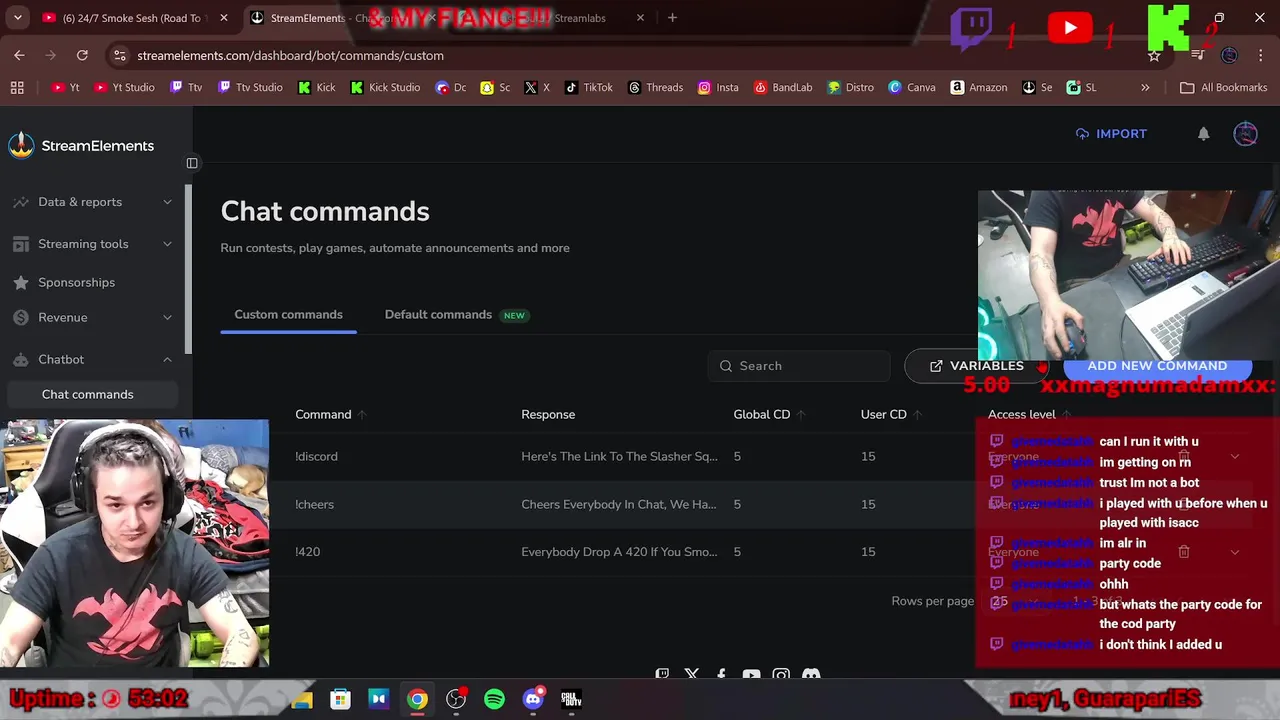
Task: Bookmark this page with the star
Action: coord(1154,55)
